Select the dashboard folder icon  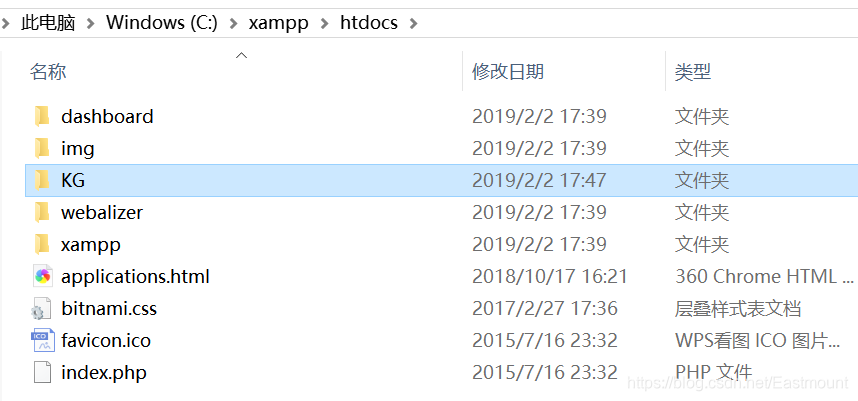click(x=42, y=117)
